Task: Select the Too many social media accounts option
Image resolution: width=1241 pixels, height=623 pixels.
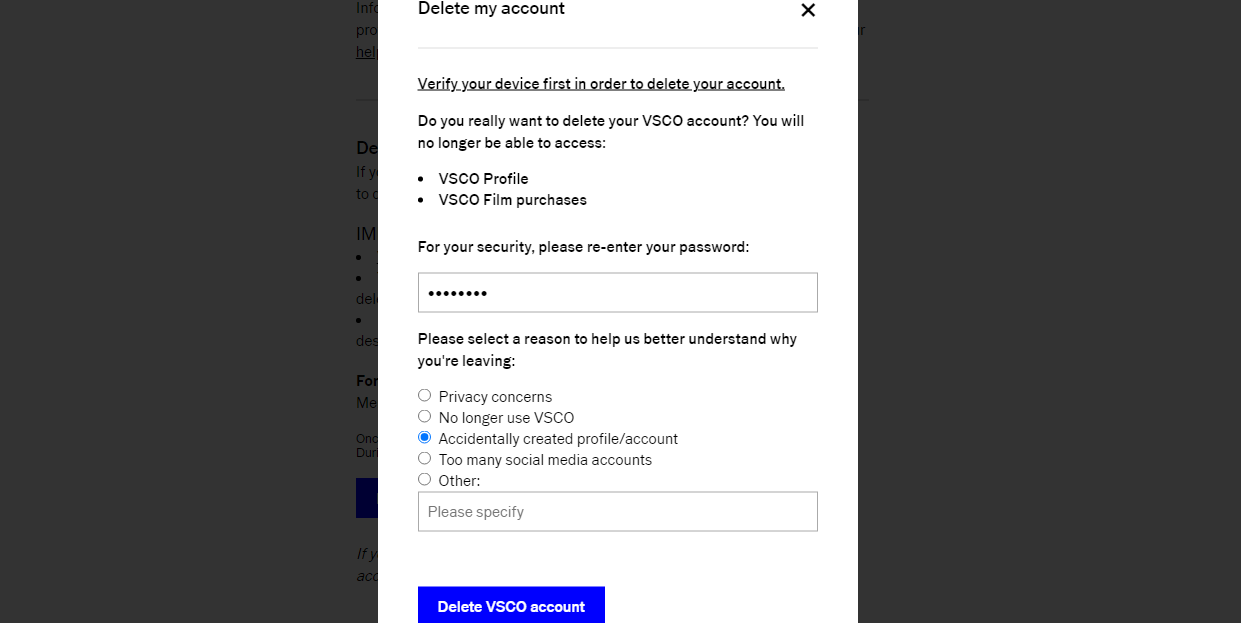Action: (424, 458)
